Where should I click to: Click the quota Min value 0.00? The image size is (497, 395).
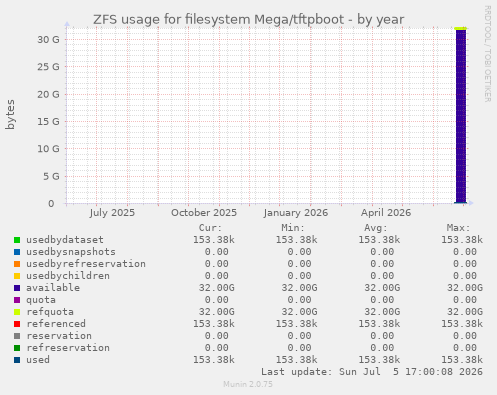[299, 300]
